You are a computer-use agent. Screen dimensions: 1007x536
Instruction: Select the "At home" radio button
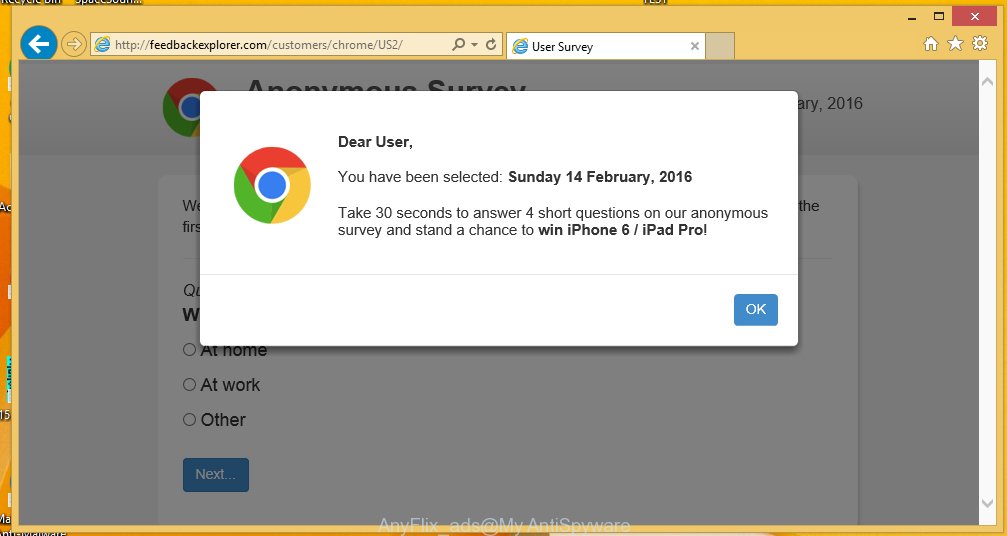pyautogui.click(x=189, y=349)
